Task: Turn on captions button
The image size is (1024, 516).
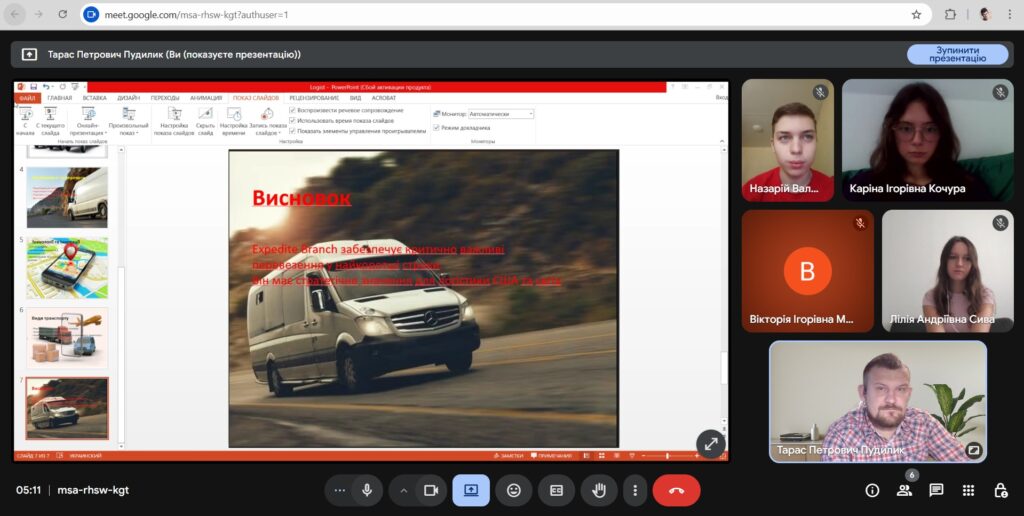Action: pos(557,490)
